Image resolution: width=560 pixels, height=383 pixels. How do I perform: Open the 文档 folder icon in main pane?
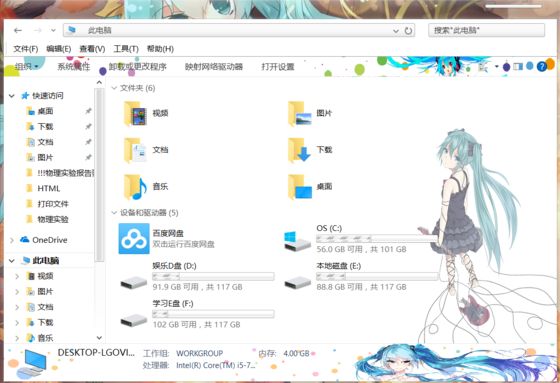[135, 150]
